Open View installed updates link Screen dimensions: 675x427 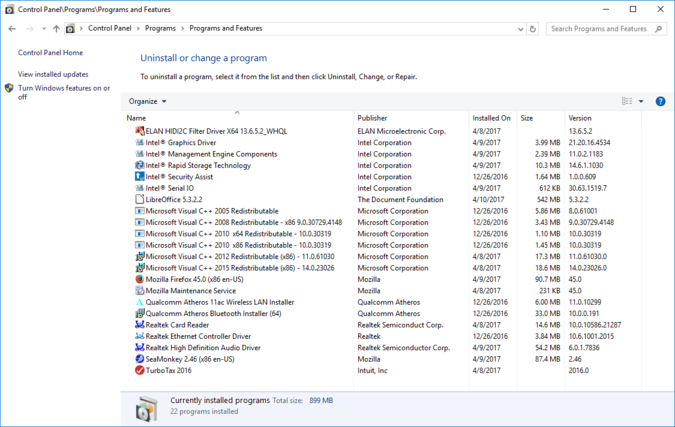tap(53, 74)
